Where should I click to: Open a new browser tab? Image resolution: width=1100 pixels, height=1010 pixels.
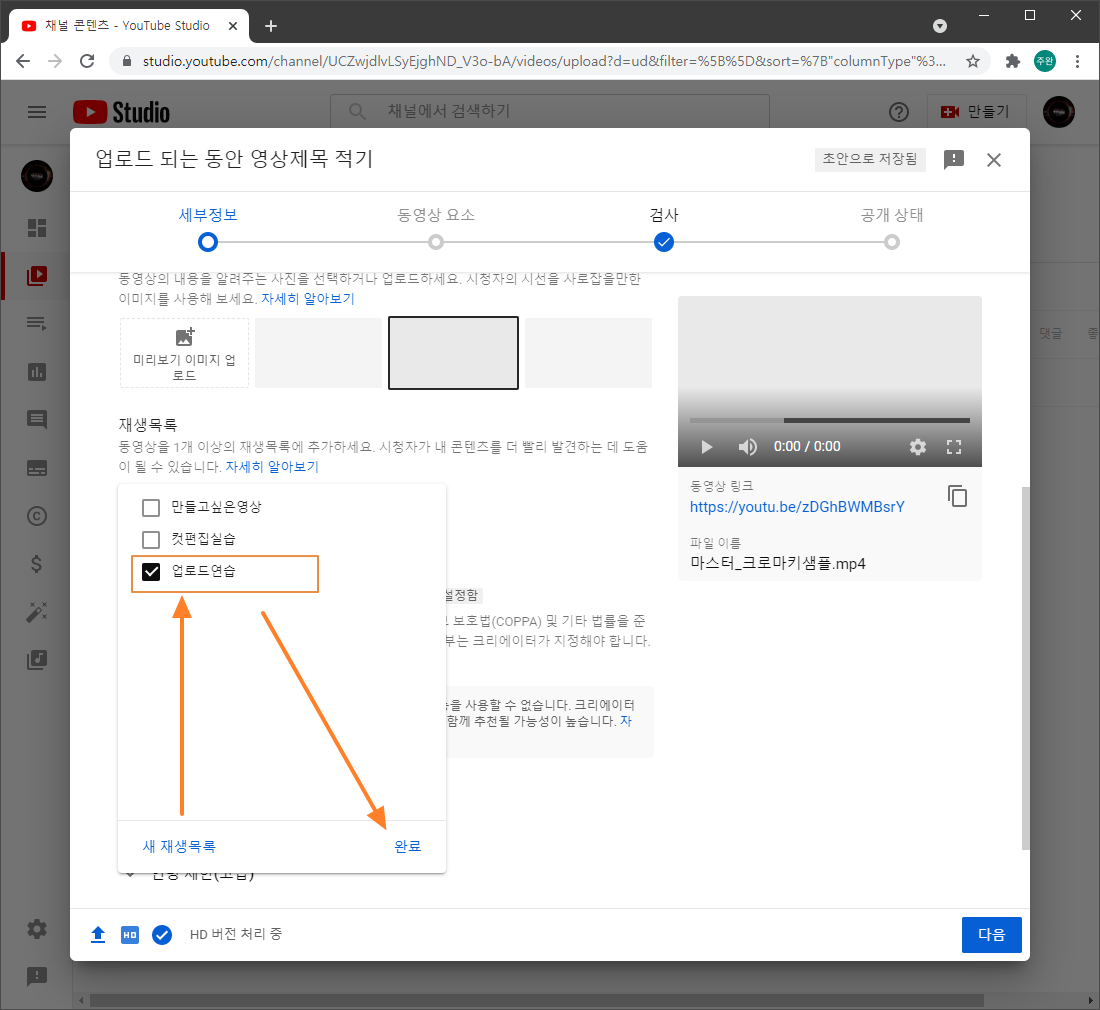coord(271,26)
